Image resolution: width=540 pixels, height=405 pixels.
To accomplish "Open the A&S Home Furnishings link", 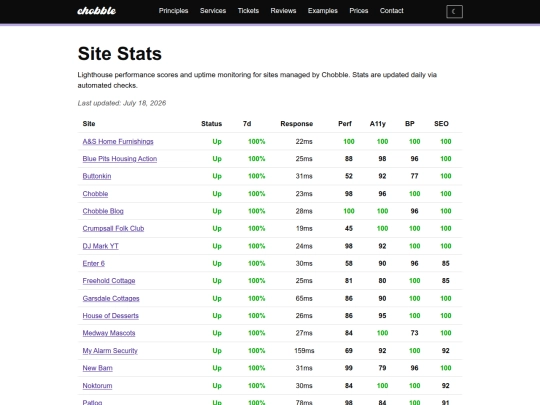I will click(118, 142).
